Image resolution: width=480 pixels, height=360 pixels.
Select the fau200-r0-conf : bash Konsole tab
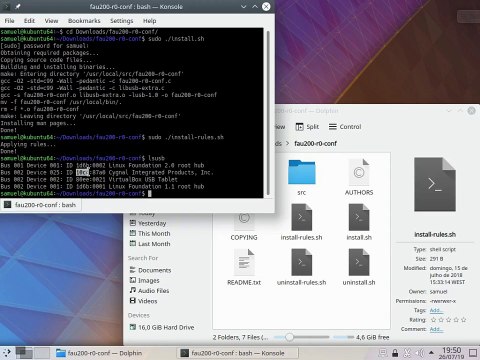[x=40, y=205]
